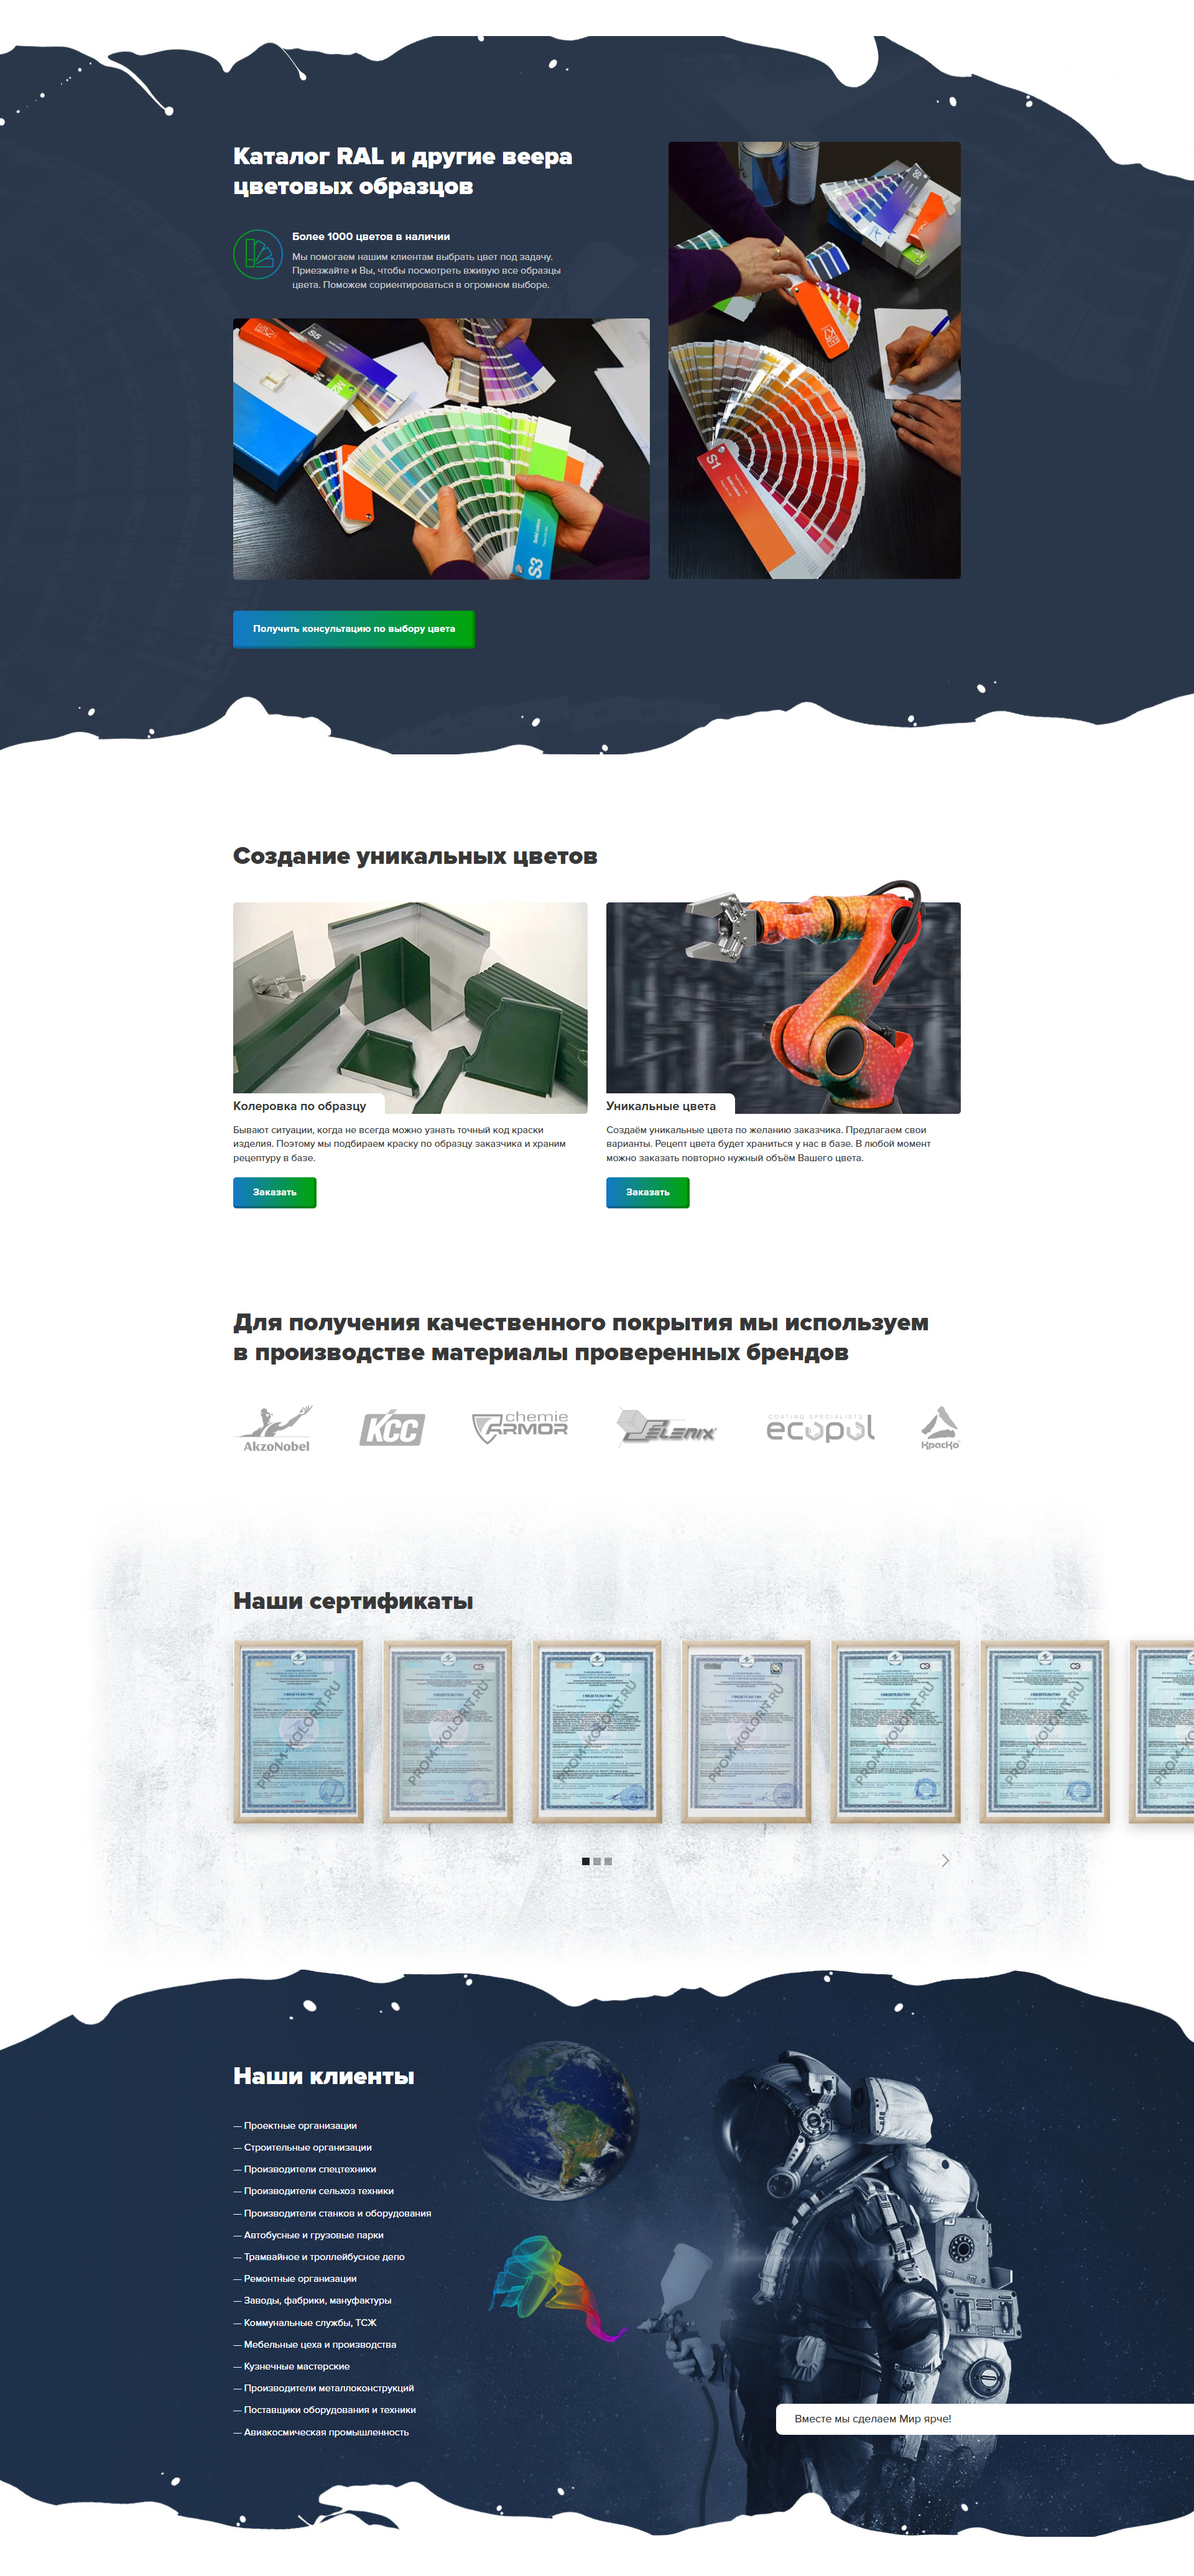Click the Elenix brand logo
Screen dimensions: 1194x2576
tap(667, 1428)
